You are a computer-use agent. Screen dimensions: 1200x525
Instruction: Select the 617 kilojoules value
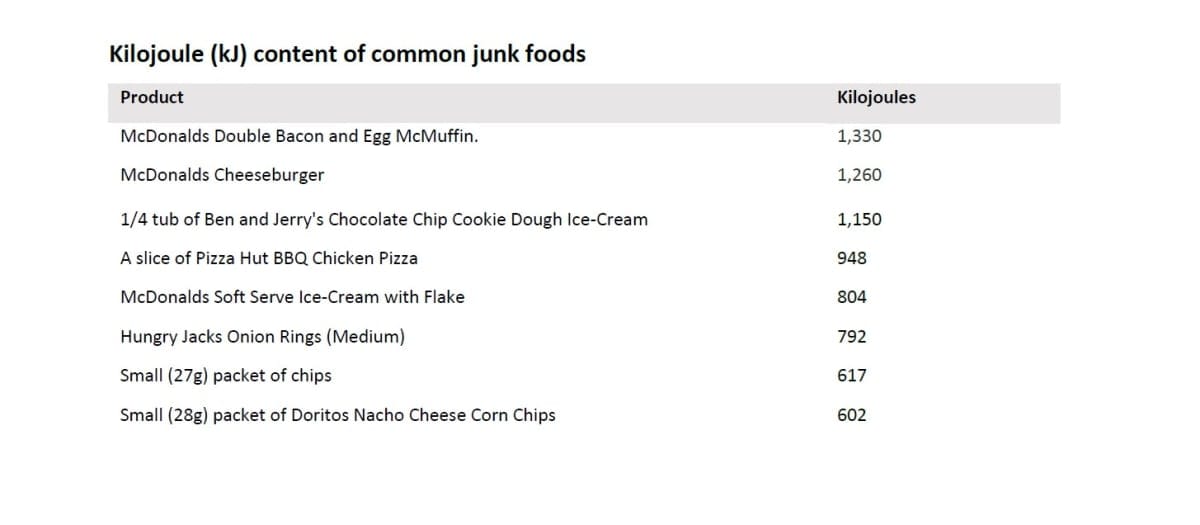coord(852,376)
